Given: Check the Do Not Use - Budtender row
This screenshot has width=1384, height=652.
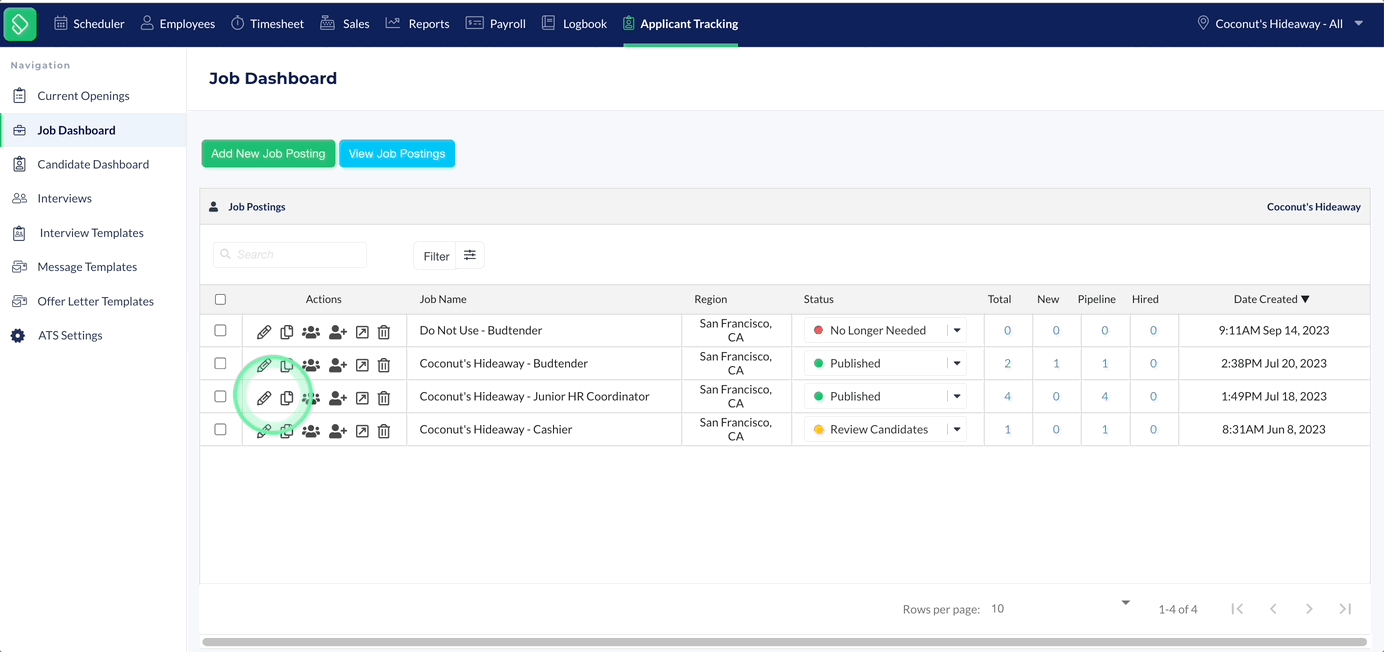Looking at the screenshot, I should pyautogui.click(x=221, y=330).
